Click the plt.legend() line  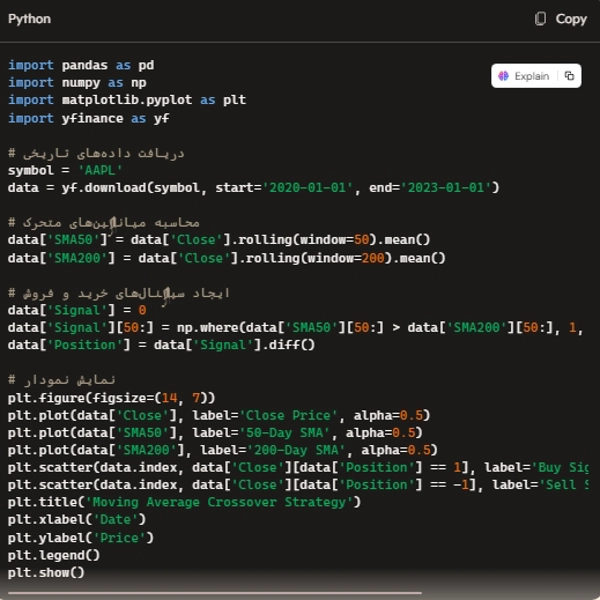click(54, 555)
